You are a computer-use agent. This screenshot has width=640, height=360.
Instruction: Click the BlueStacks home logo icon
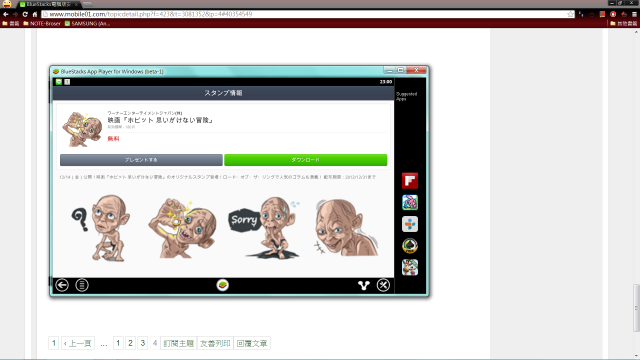[x=222, y=285]
